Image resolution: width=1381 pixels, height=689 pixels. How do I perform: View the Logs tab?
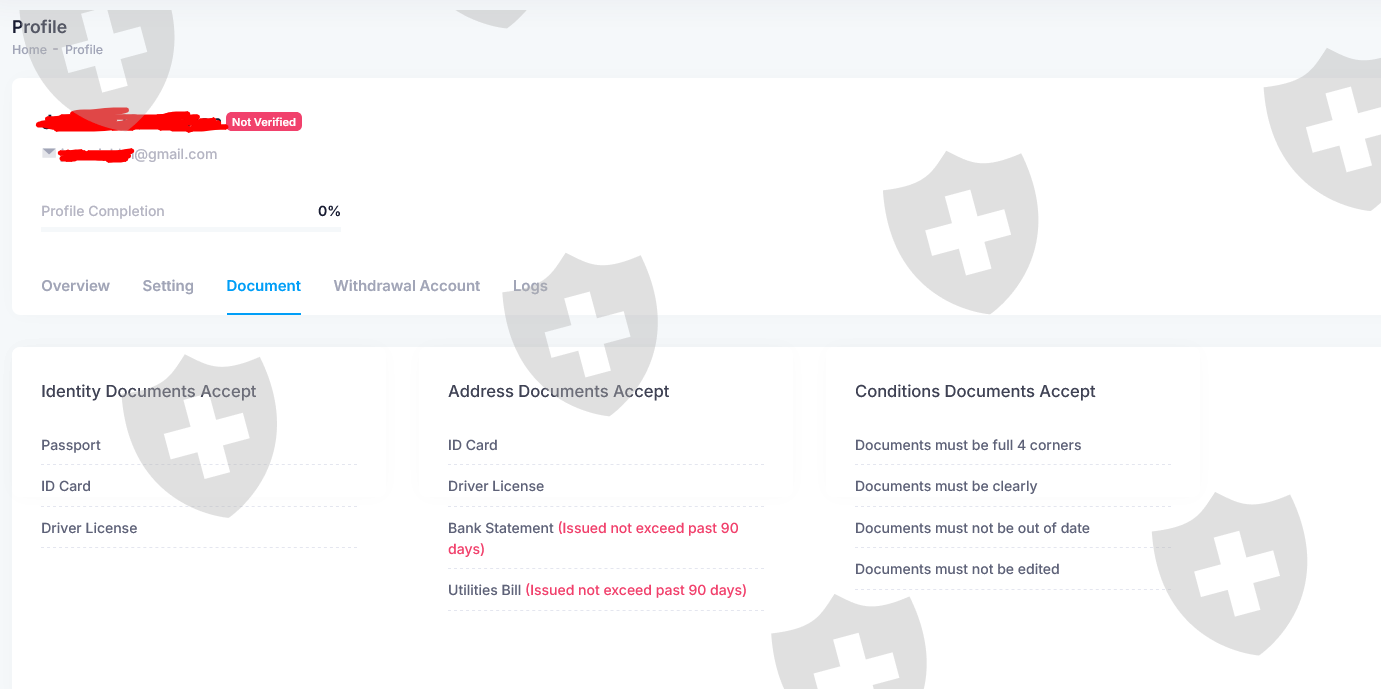[x=530, y=286]
